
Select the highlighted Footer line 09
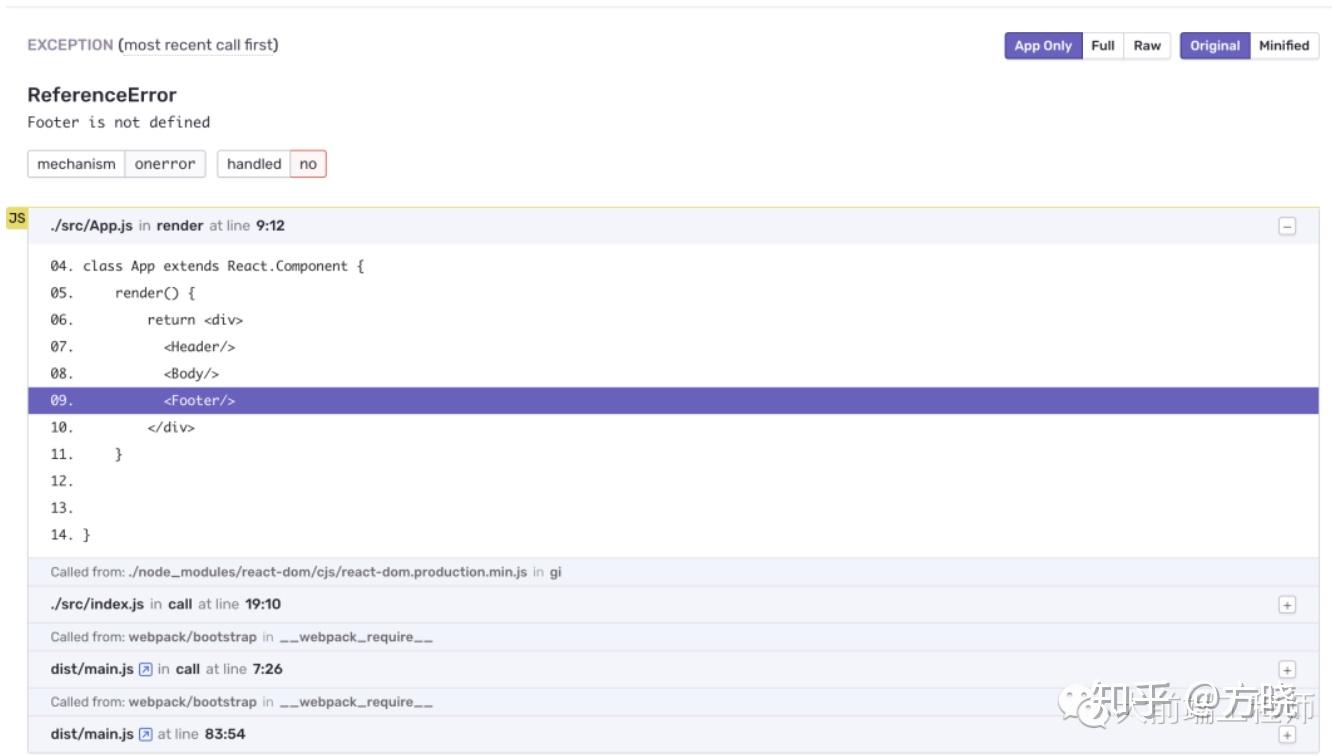click(200, 400)
